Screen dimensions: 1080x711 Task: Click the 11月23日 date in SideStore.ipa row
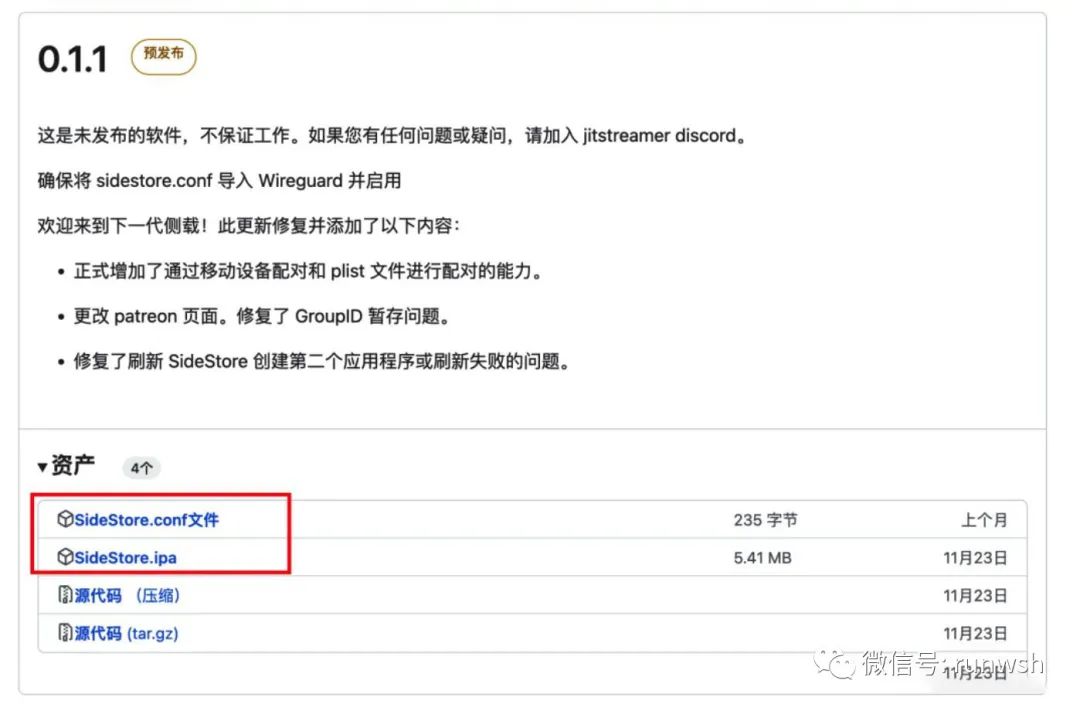tap(975, 558)
